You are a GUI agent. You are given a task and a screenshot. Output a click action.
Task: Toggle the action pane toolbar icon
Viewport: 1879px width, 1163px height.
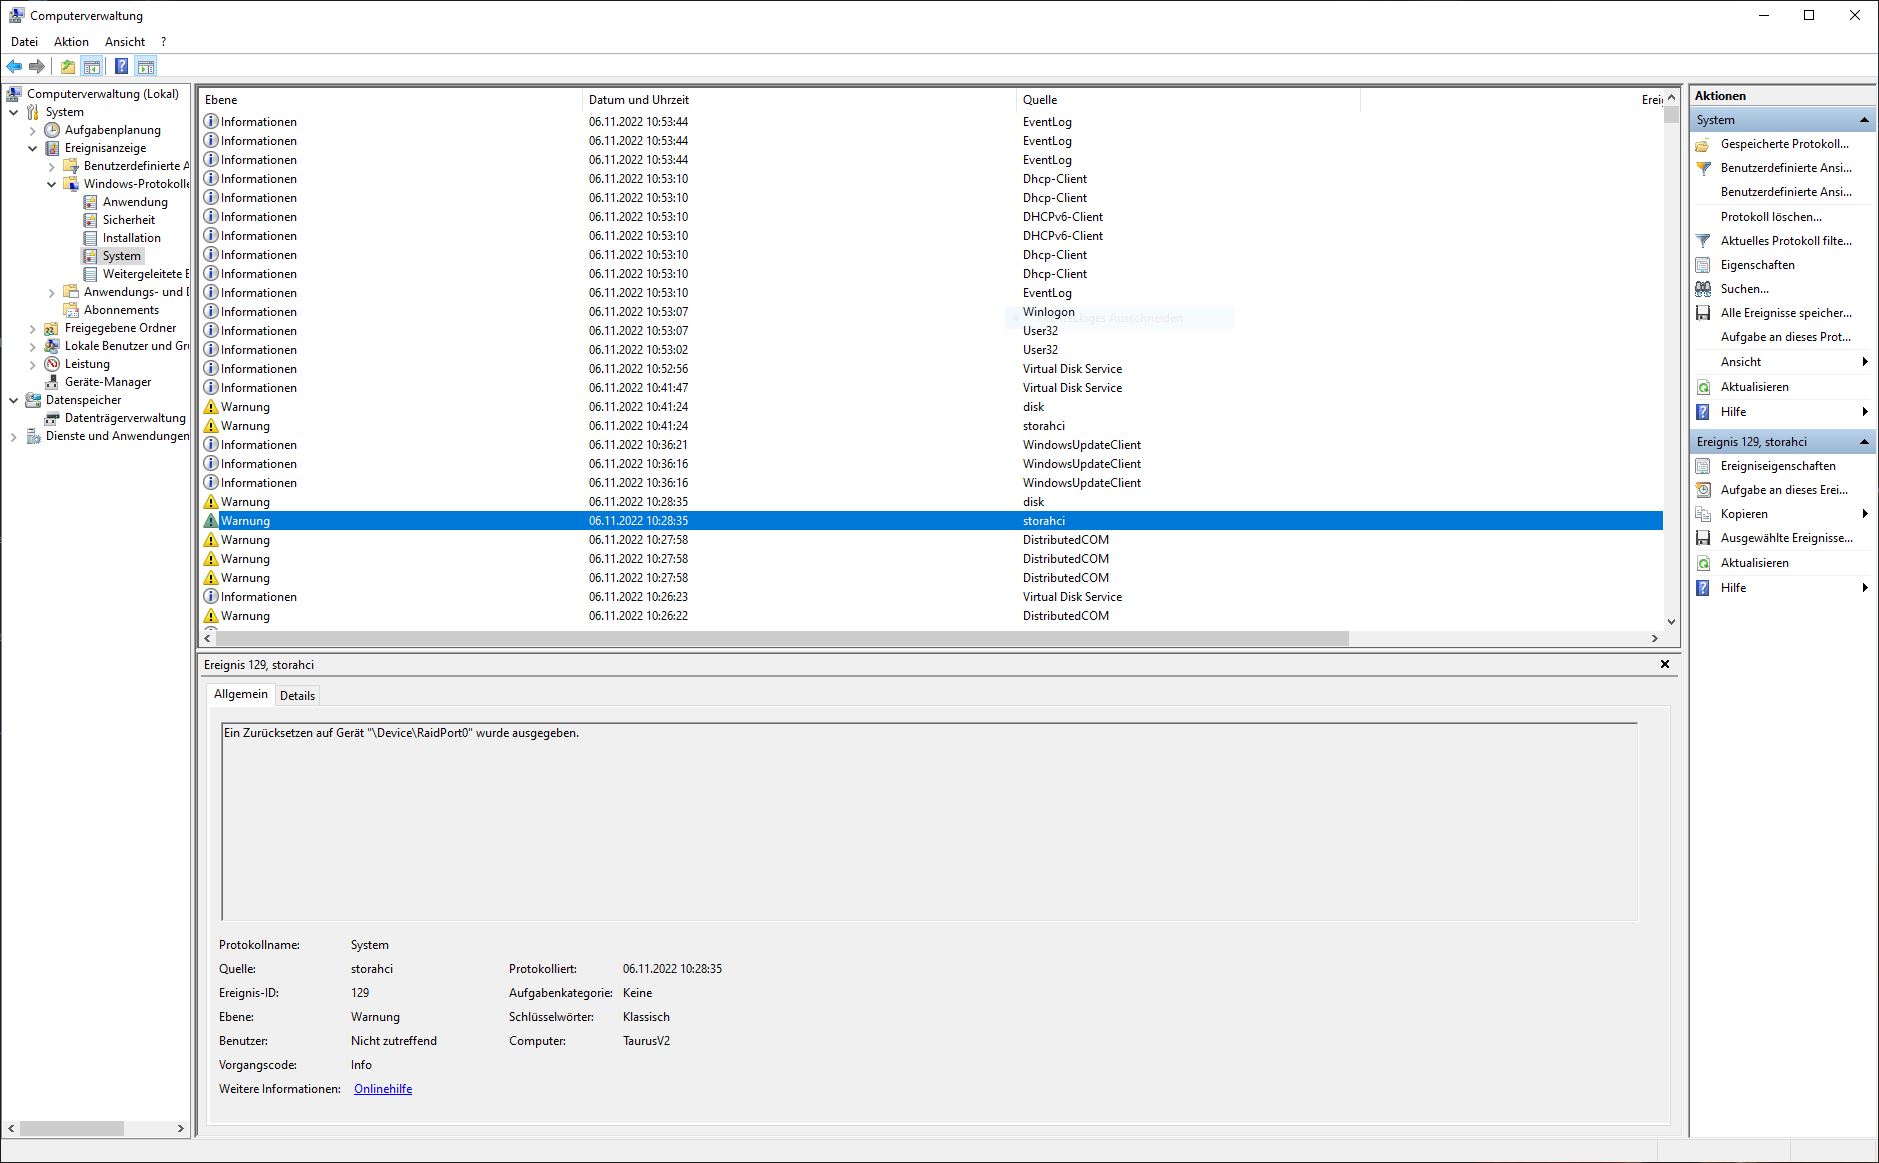pyautogui.click(x=146, y=67)
